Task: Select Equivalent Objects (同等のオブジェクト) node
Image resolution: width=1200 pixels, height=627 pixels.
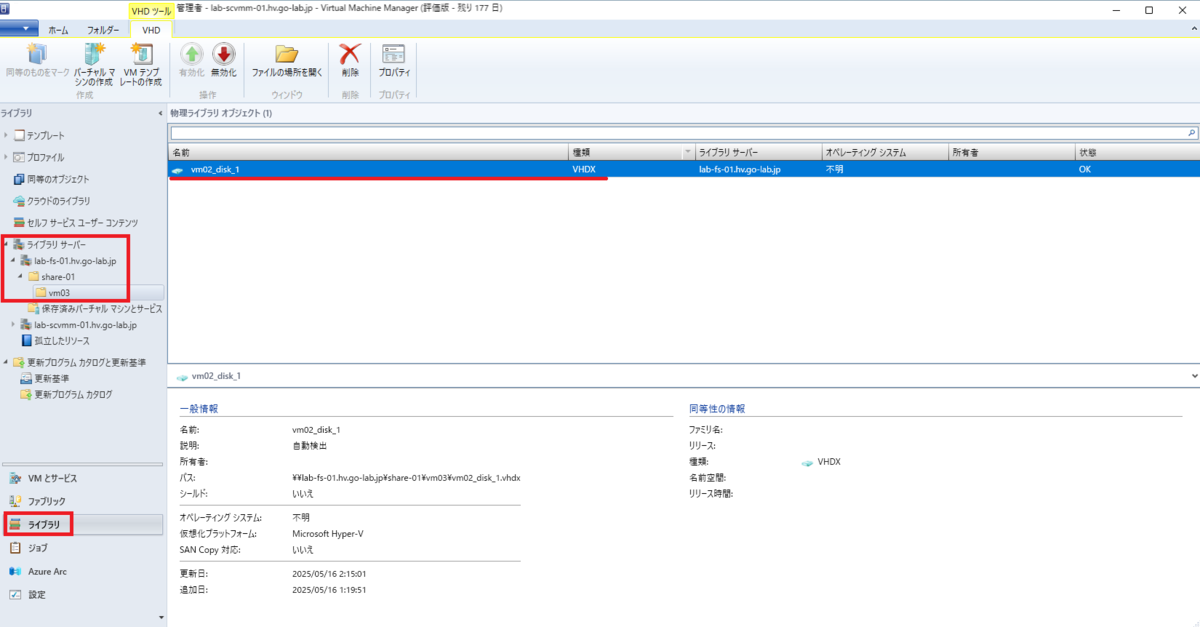Action: (58, 179)
